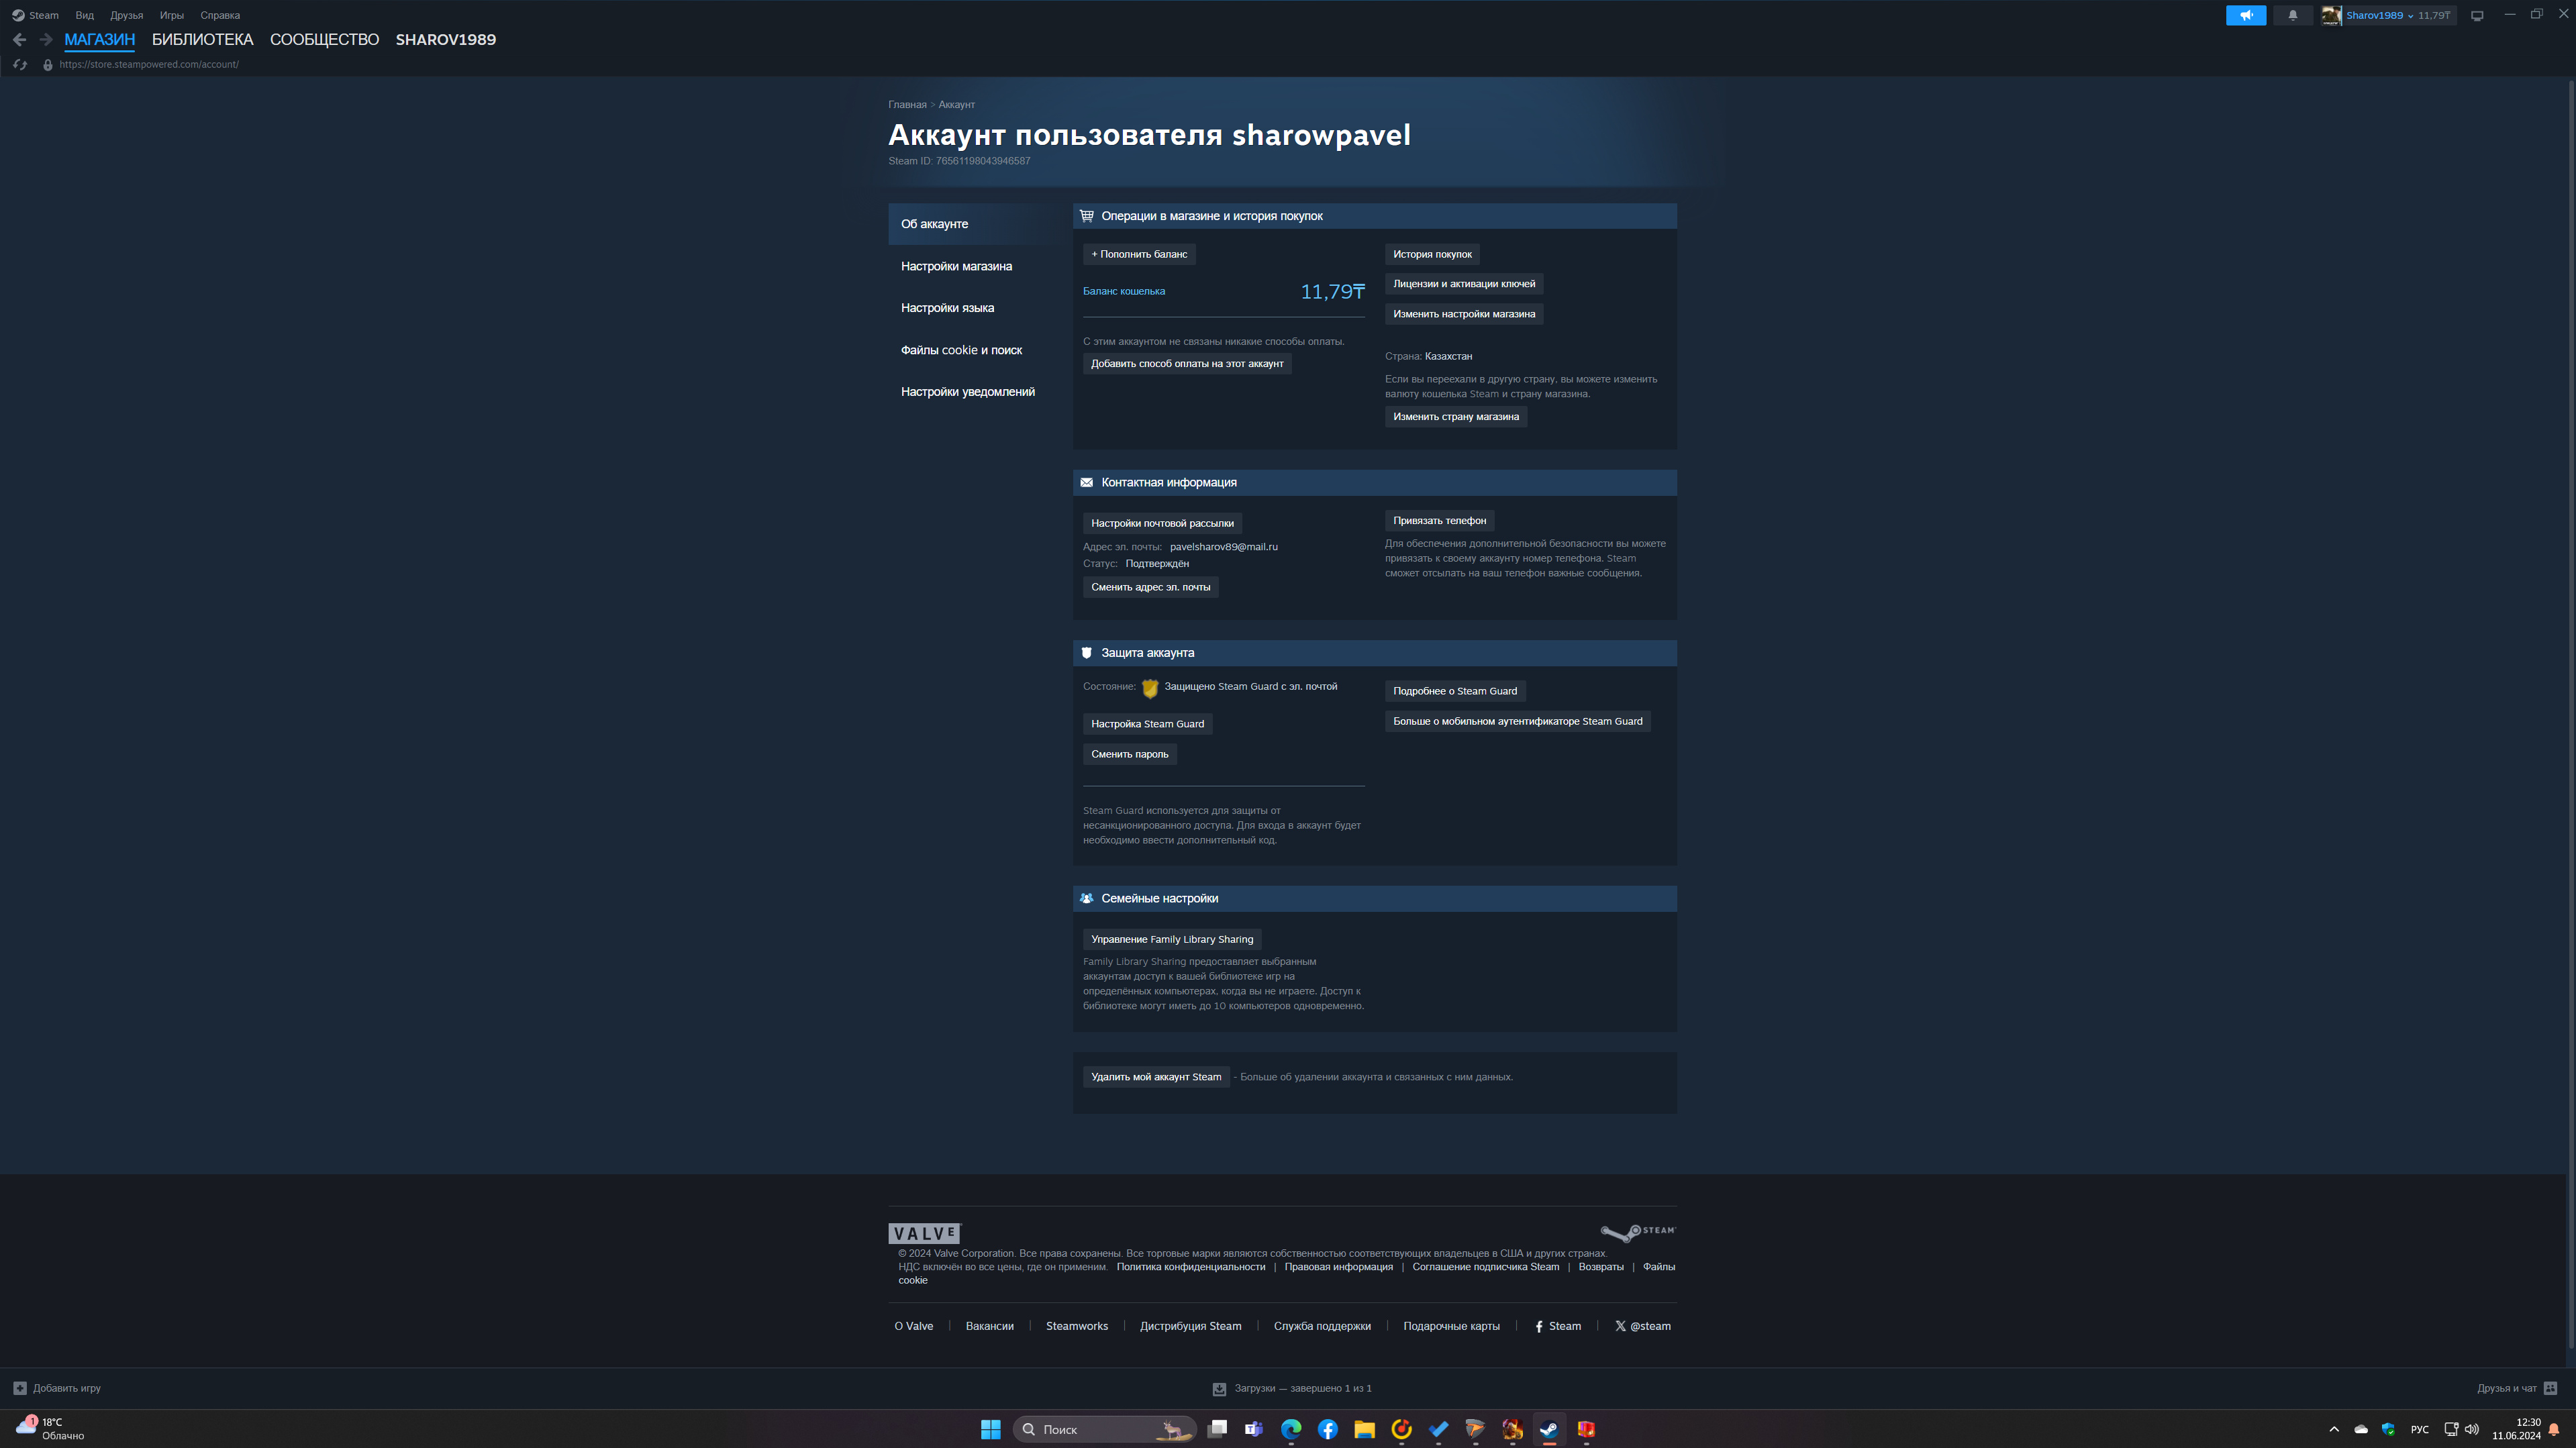Click Сменить адрес эл. почты
The image size is (2576, 1448).
[1150, 587]
